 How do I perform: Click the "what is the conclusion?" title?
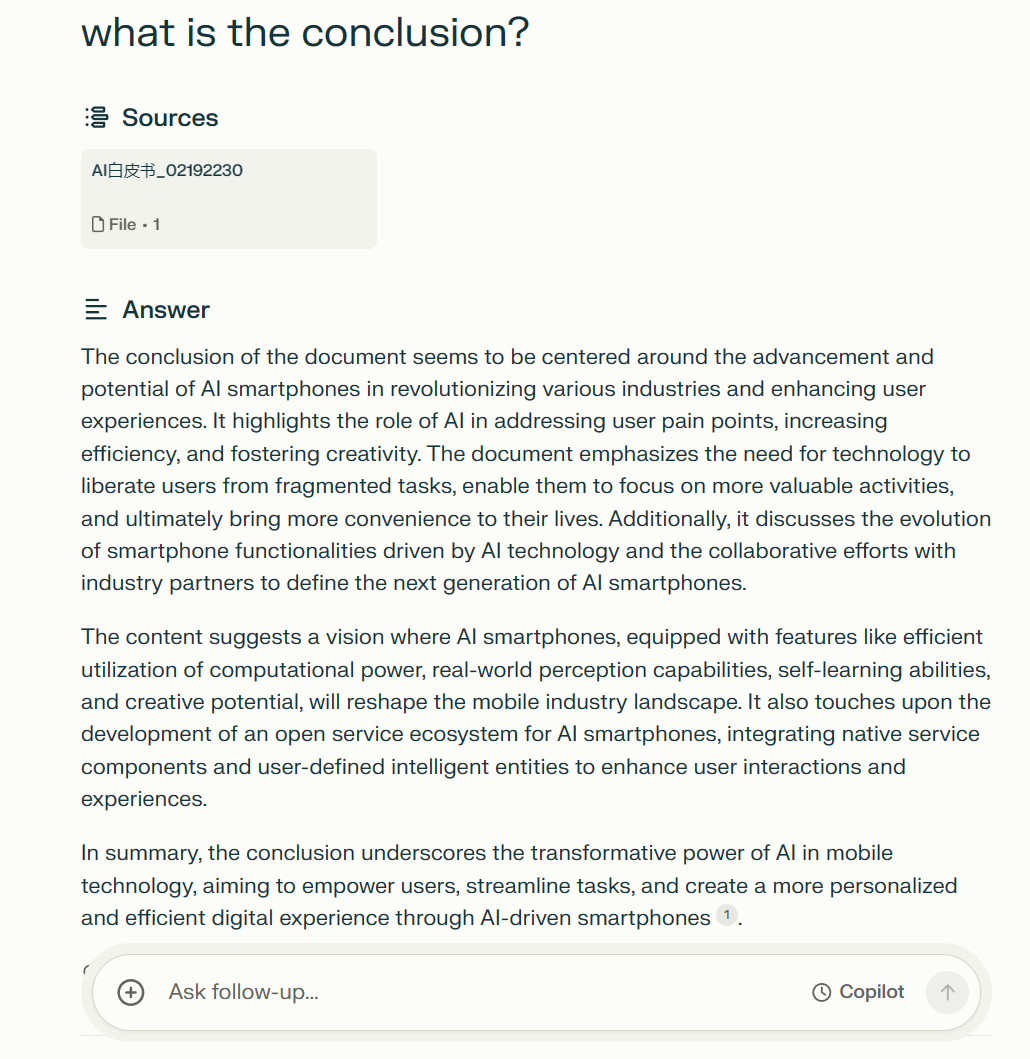coord(305,33)
